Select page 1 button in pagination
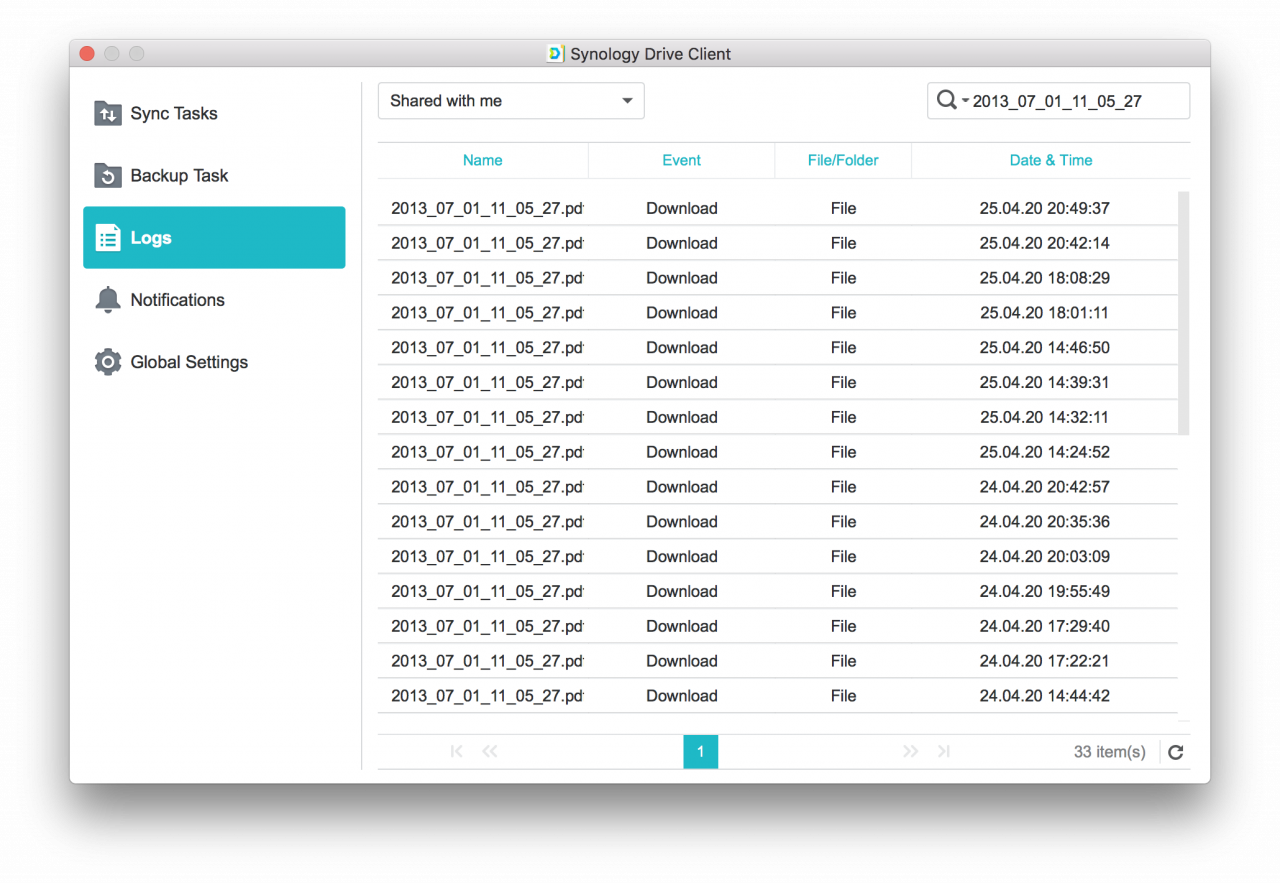This screenshot has width=1280, height=883. pyautogui.click(x=700, y=752)
